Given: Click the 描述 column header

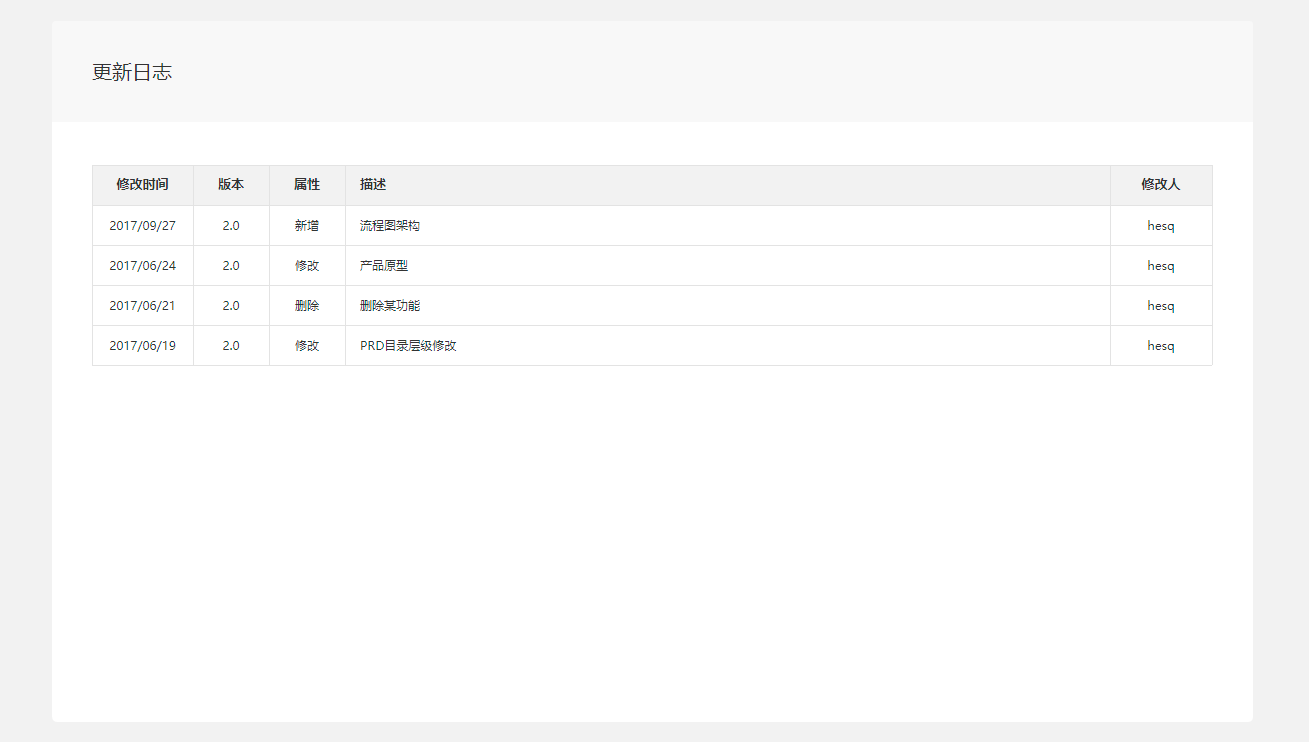Looking at the screenshot, I should 373,185.
